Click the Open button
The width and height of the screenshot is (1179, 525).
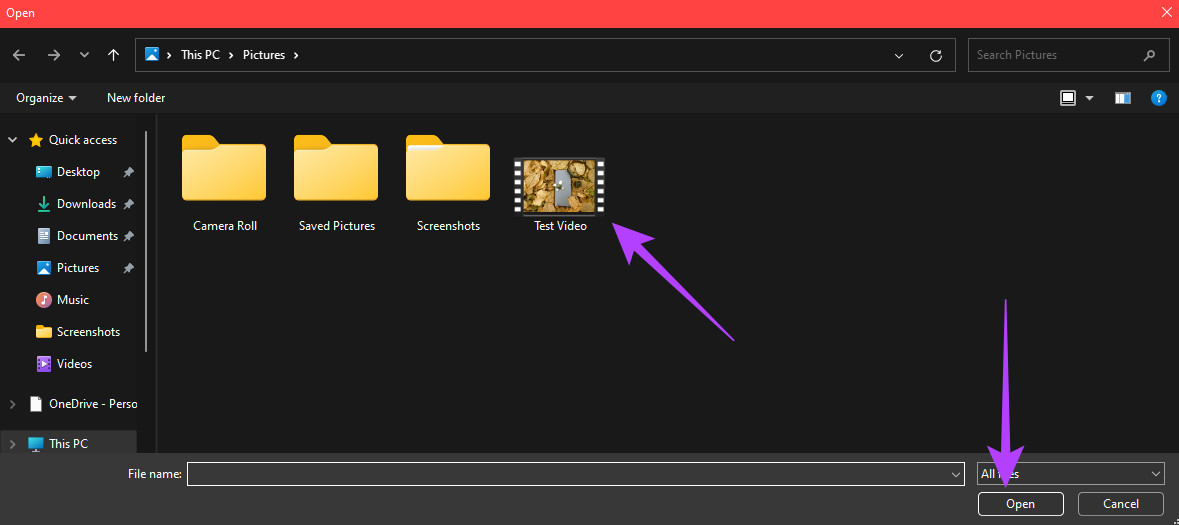coord(1020,504)
